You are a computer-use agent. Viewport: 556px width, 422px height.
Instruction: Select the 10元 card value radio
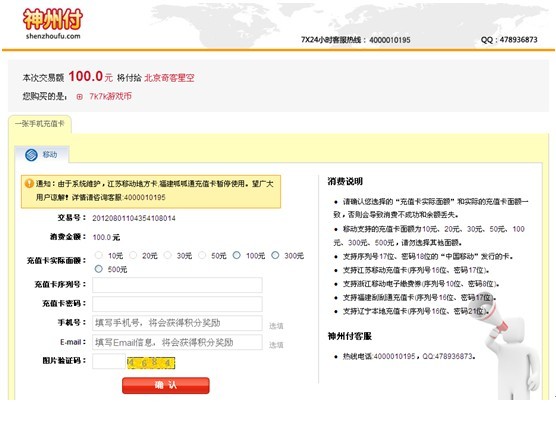(x=99, y=255)
